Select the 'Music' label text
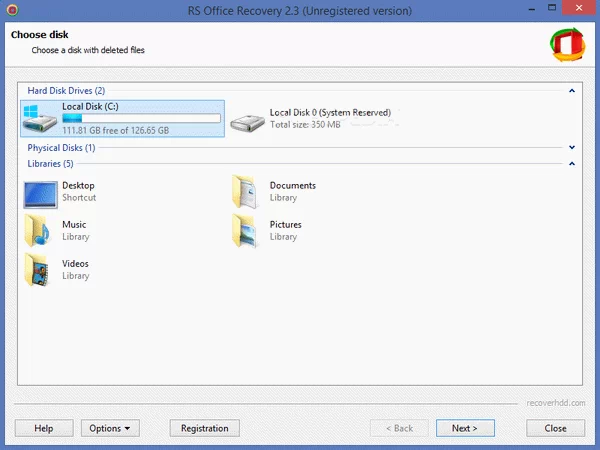600x450 pixels. (74, 225)
